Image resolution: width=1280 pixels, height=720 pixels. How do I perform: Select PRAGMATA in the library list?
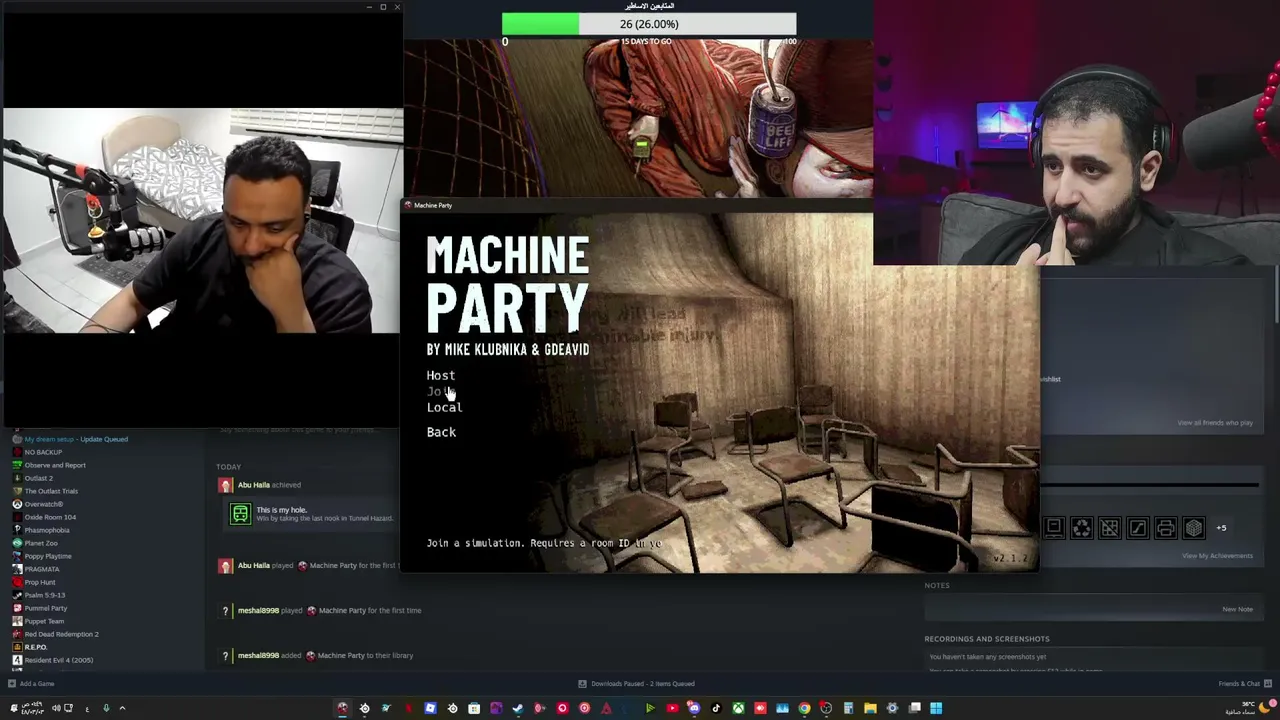click(42, 569)
